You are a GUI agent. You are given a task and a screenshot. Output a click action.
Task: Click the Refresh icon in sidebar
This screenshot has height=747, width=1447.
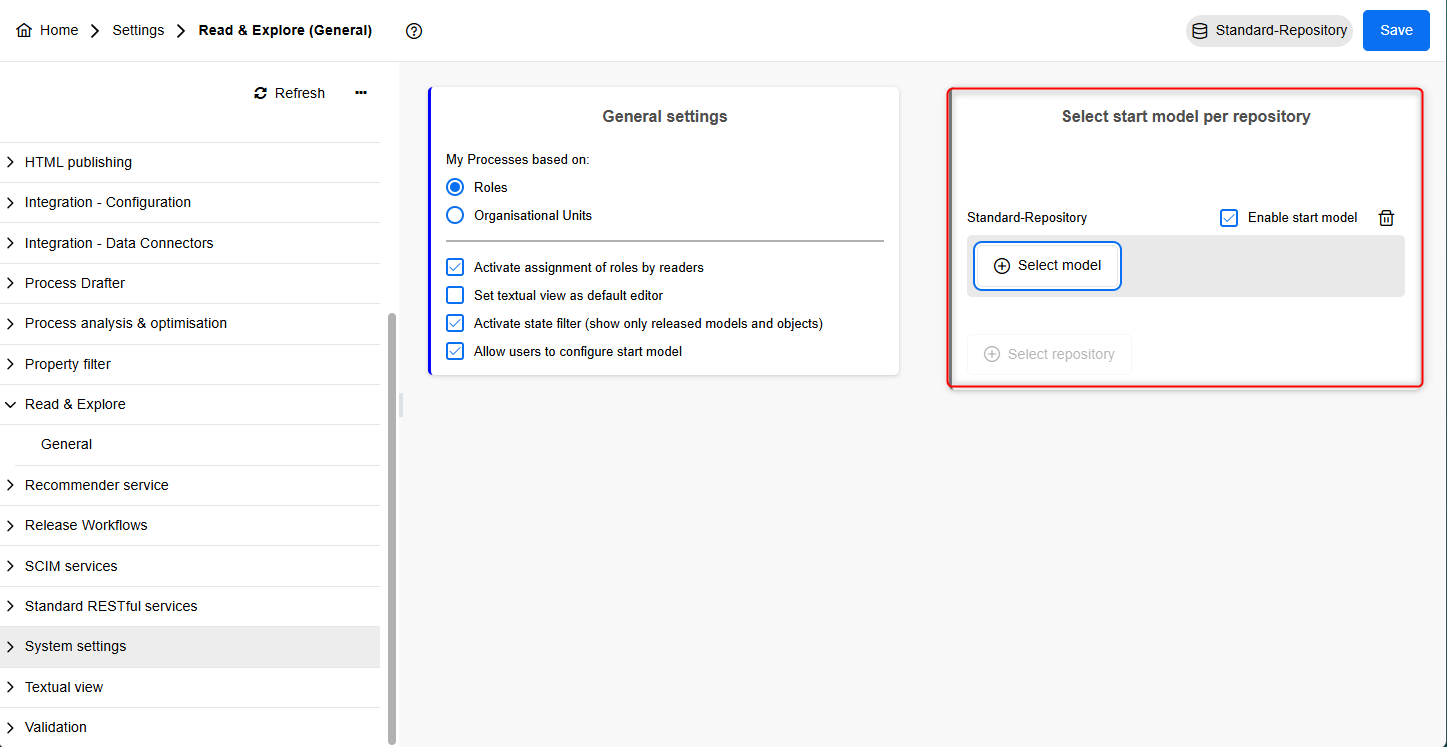tap(261, 93)
